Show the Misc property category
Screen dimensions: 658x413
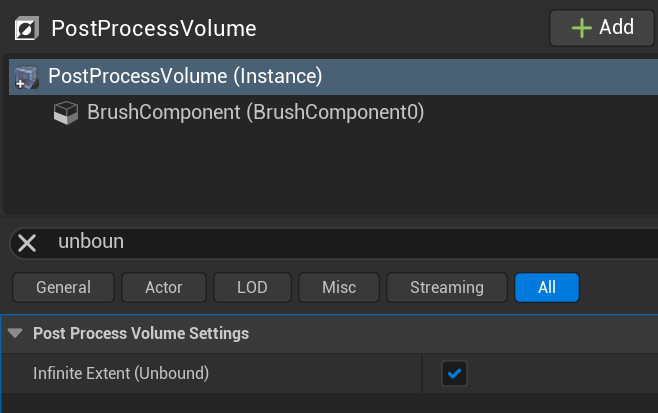tap(339, 287)
